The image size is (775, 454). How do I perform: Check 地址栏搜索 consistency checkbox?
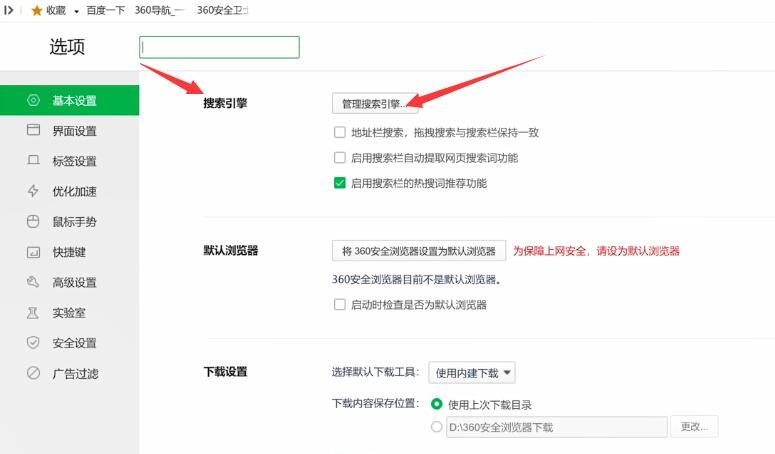[340, 132]
